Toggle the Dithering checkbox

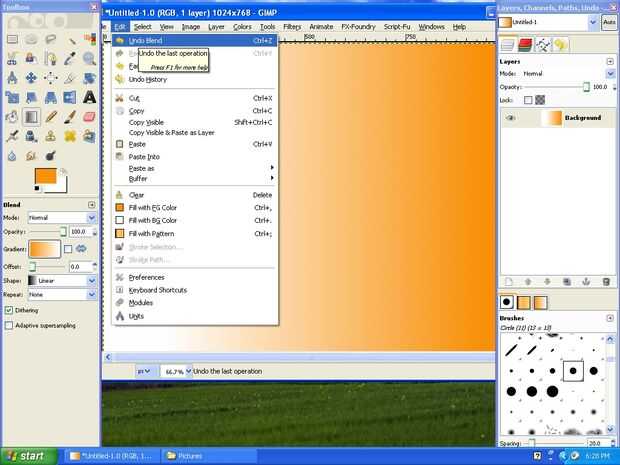click(9, 310)
